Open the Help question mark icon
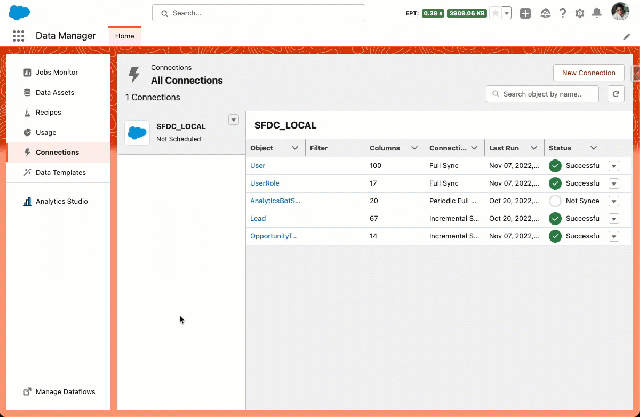640x417 pixels. tap(562, 13)
